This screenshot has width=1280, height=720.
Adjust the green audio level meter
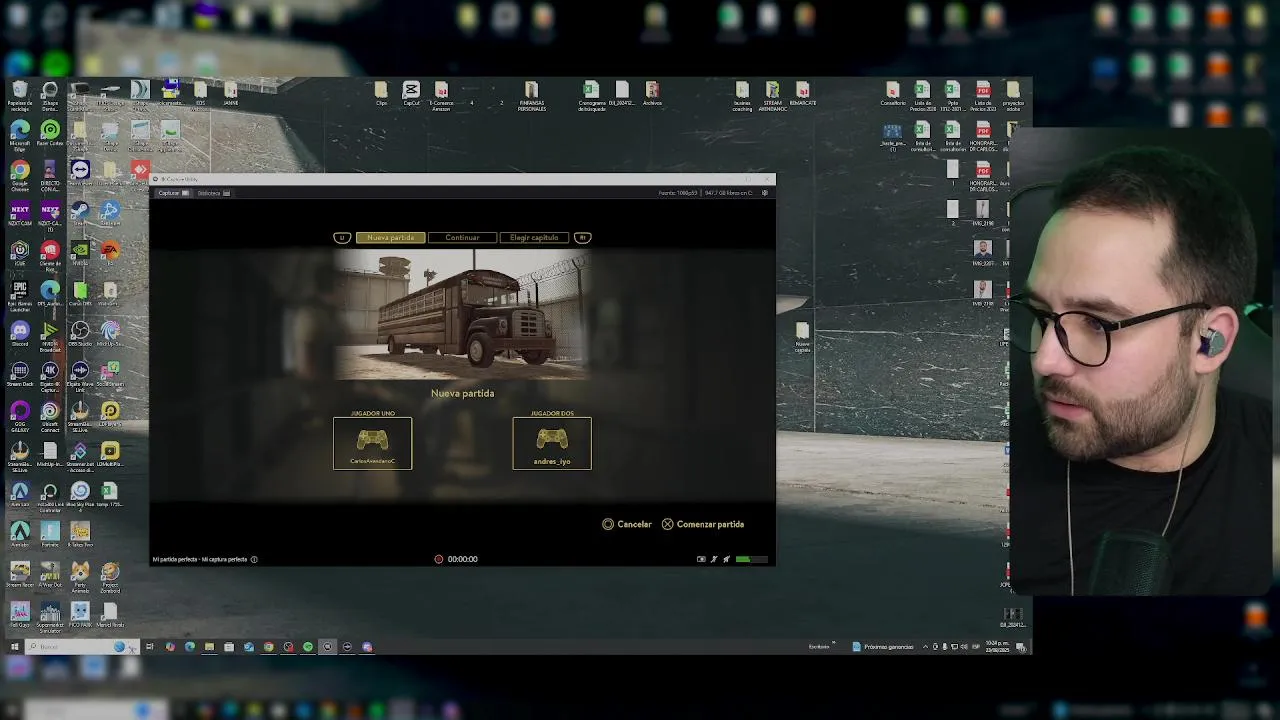click(x=752, y=559)
